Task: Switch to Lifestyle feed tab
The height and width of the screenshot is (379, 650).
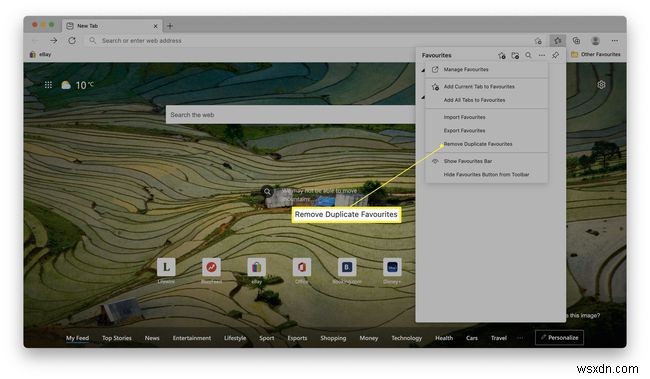Action: tap(235, 338)
